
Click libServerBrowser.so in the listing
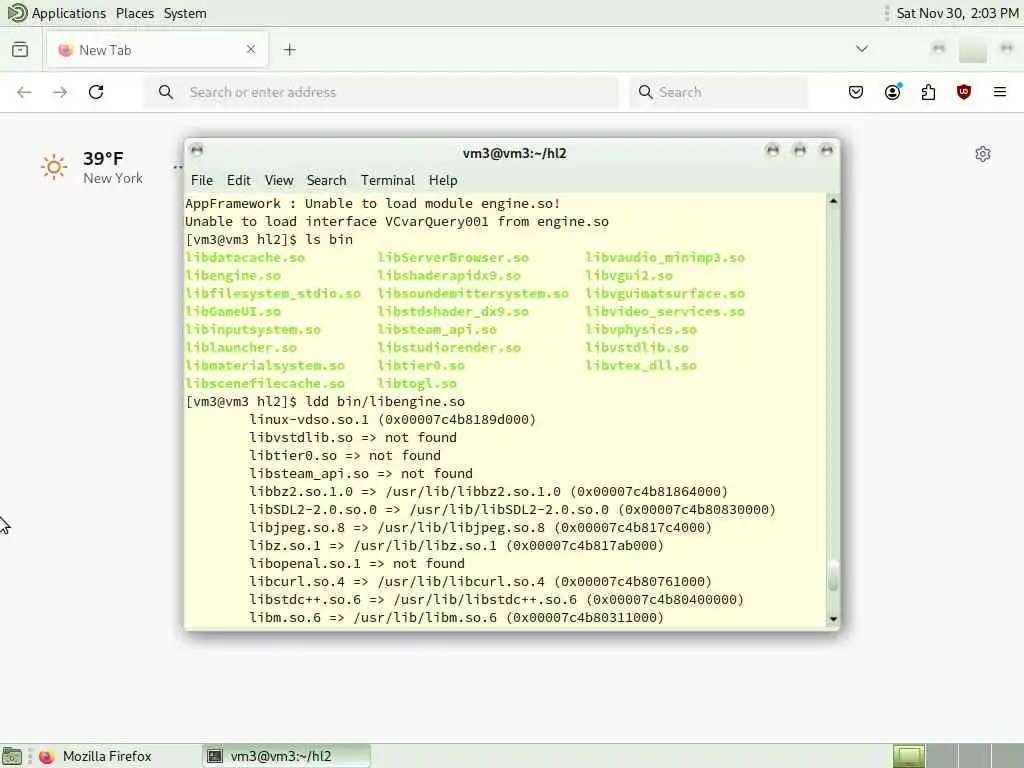pyautogui.click(x=453, y=258)
